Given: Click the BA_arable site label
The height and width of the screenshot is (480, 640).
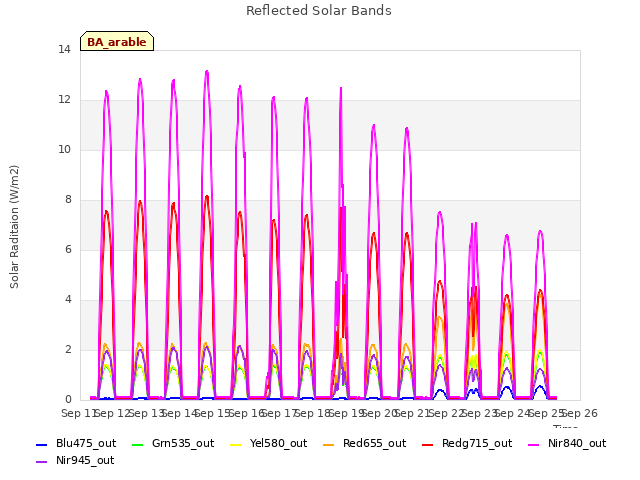Looking at the screenshot, I should click(x=117, y=42).
